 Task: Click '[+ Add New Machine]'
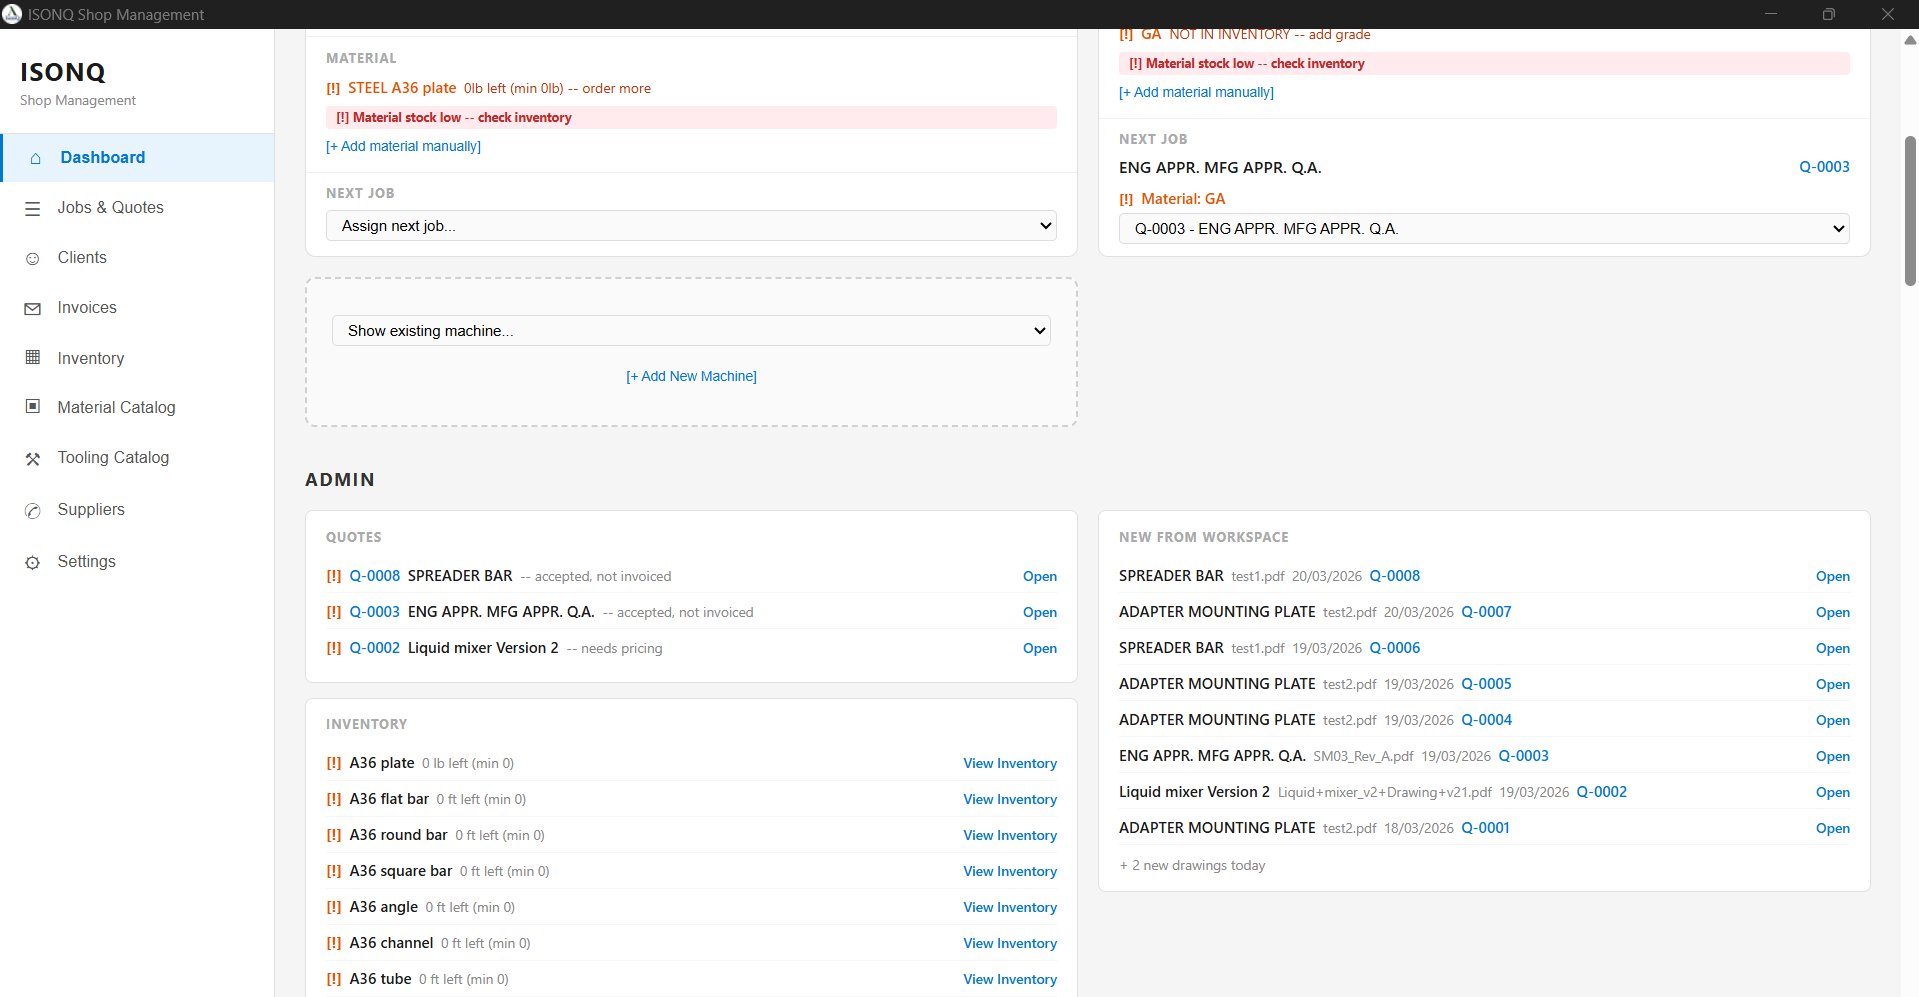(x=691, y=376)
